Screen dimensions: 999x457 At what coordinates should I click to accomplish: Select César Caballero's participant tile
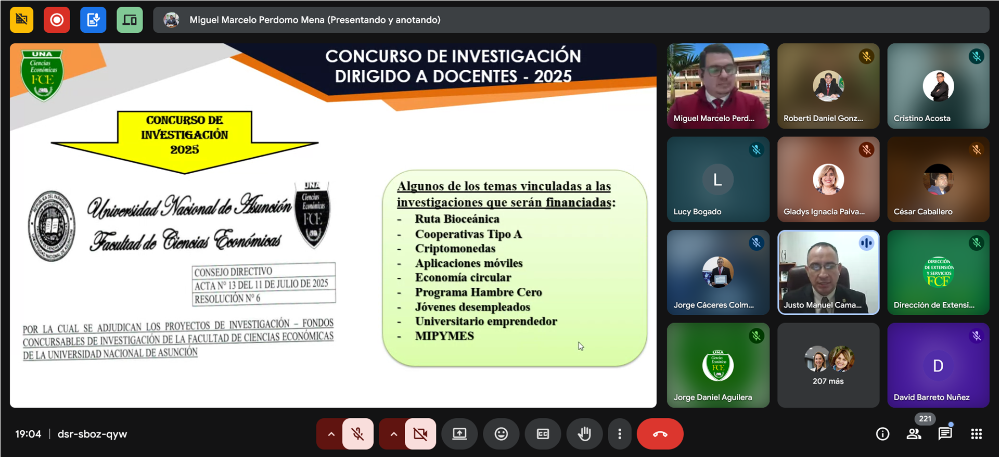pyautogui.click(x=938, y=179)
